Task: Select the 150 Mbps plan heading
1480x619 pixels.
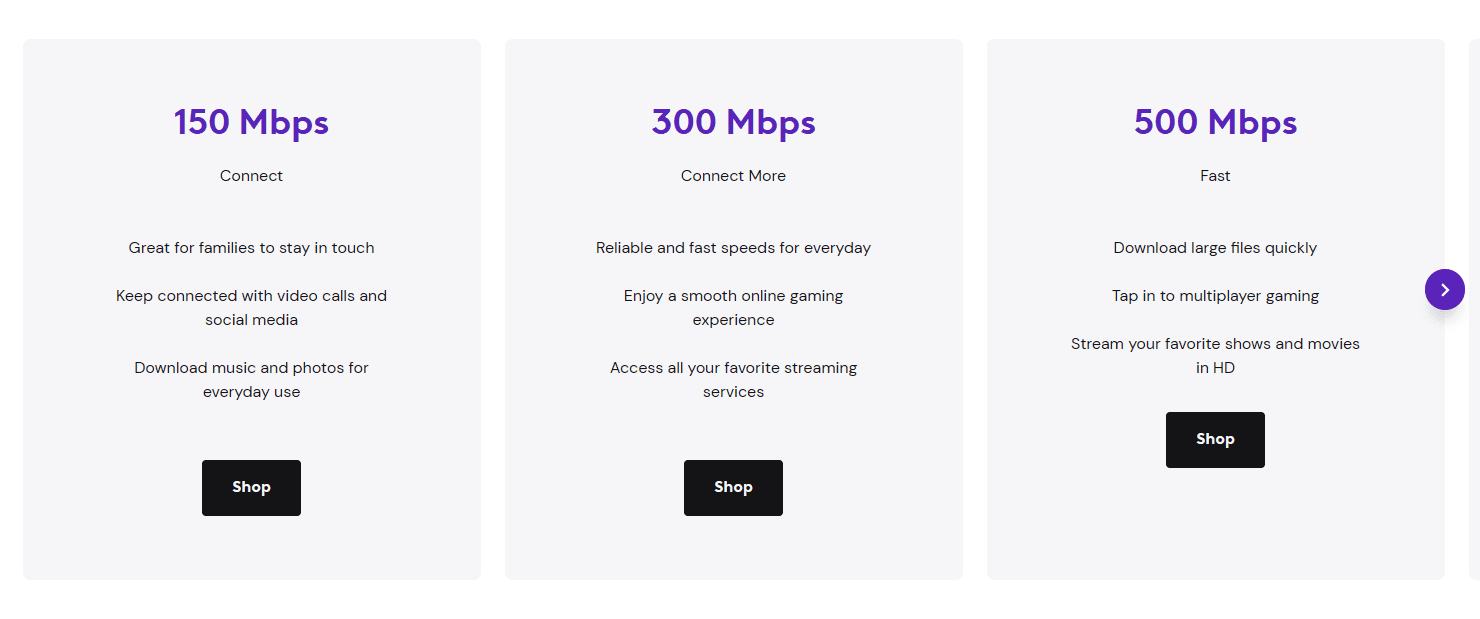Action: 251,122
